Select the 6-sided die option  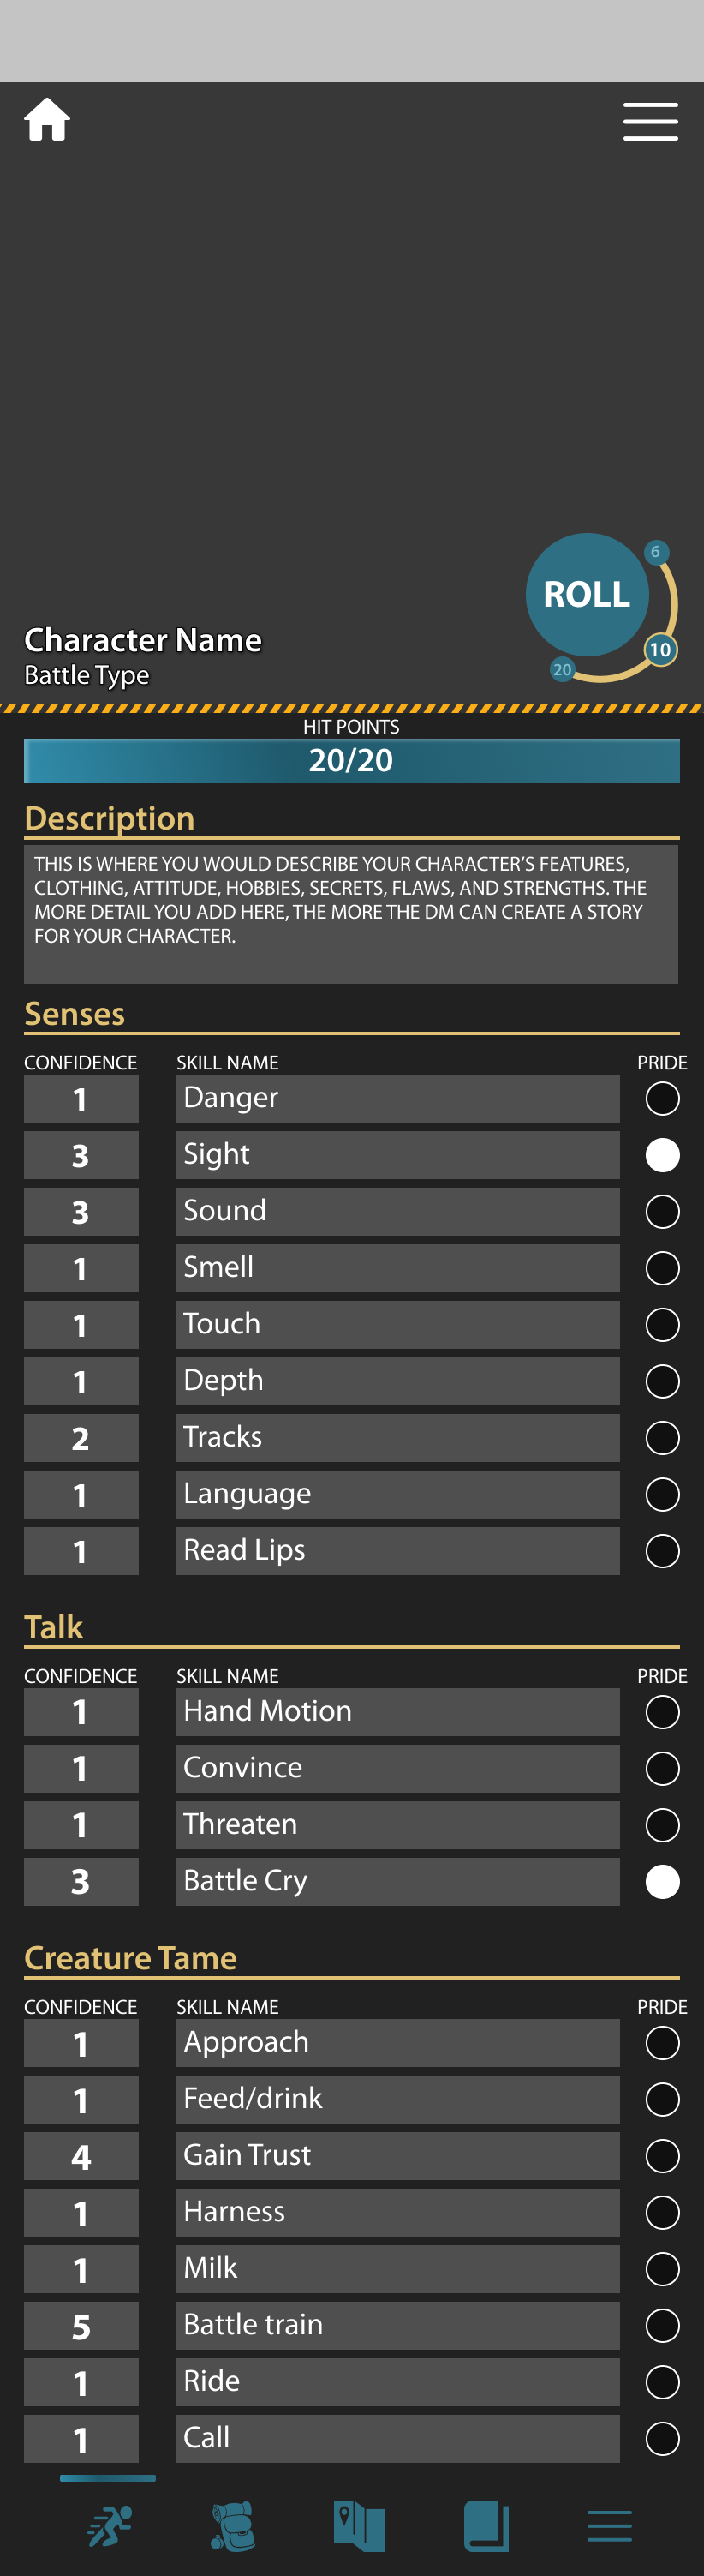pyautogui.click(x=655, y=552)
